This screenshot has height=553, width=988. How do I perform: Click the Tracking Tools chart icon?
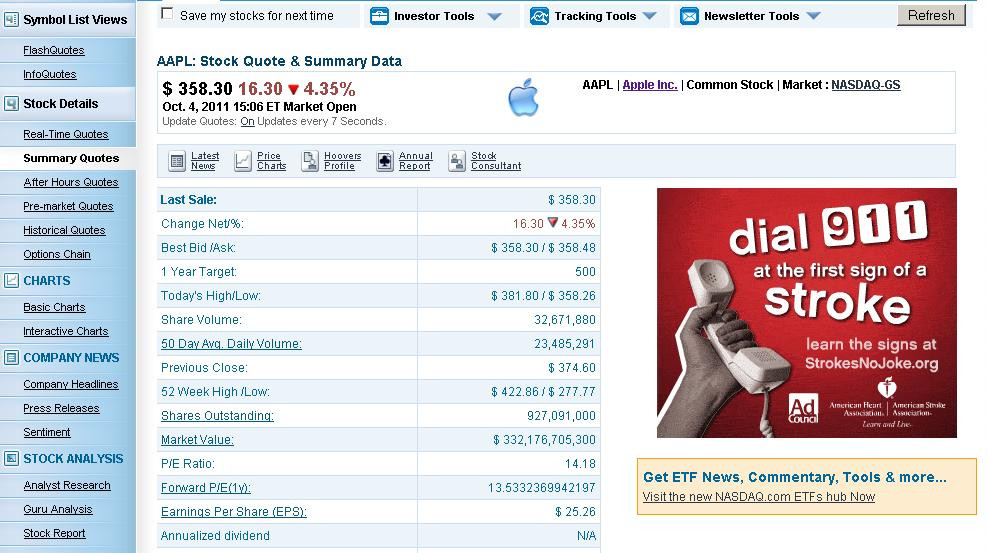click(539, 16)
